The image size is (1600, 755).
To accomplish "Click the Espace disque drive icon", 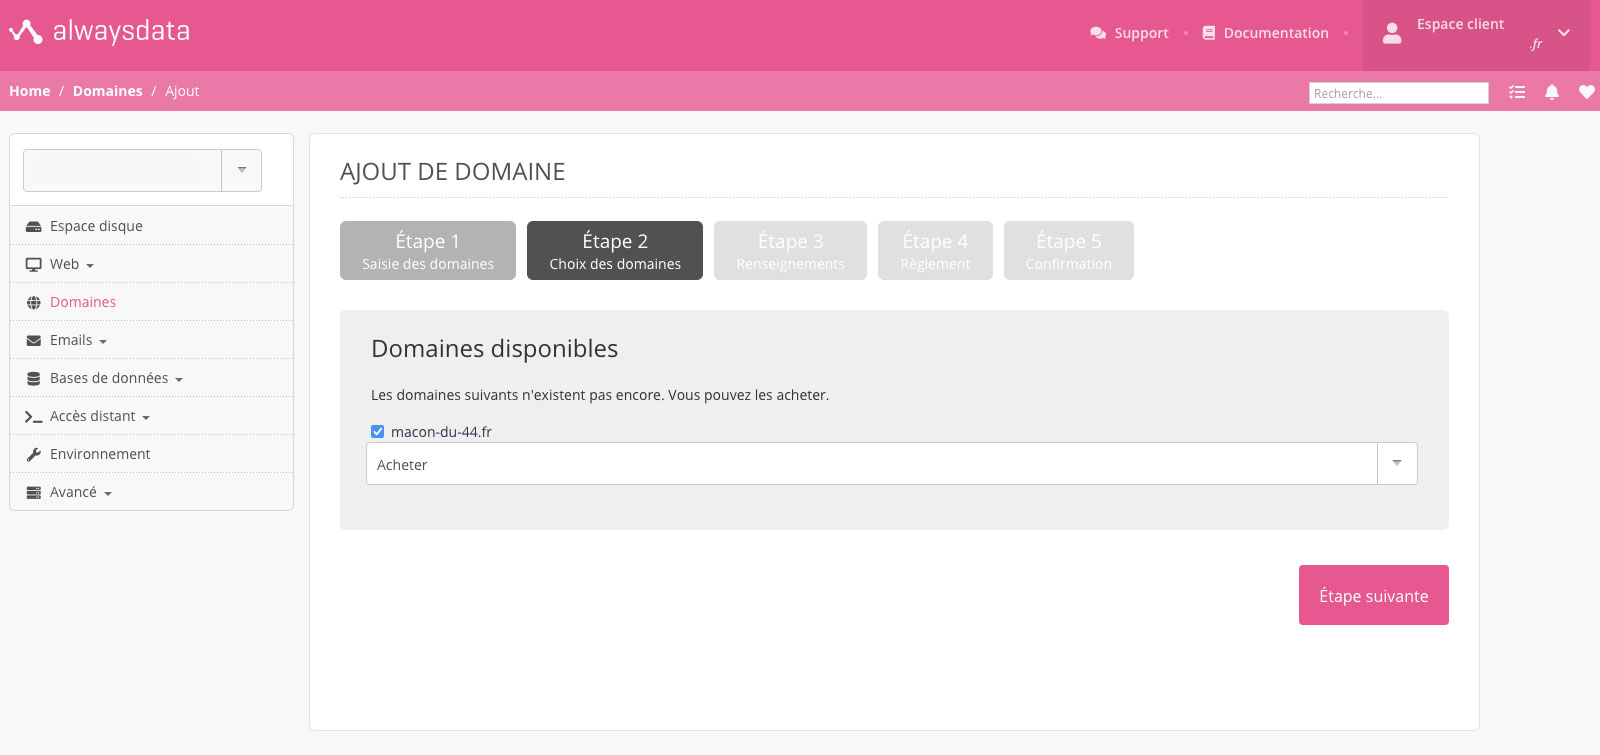I will (x=34, y=227).
